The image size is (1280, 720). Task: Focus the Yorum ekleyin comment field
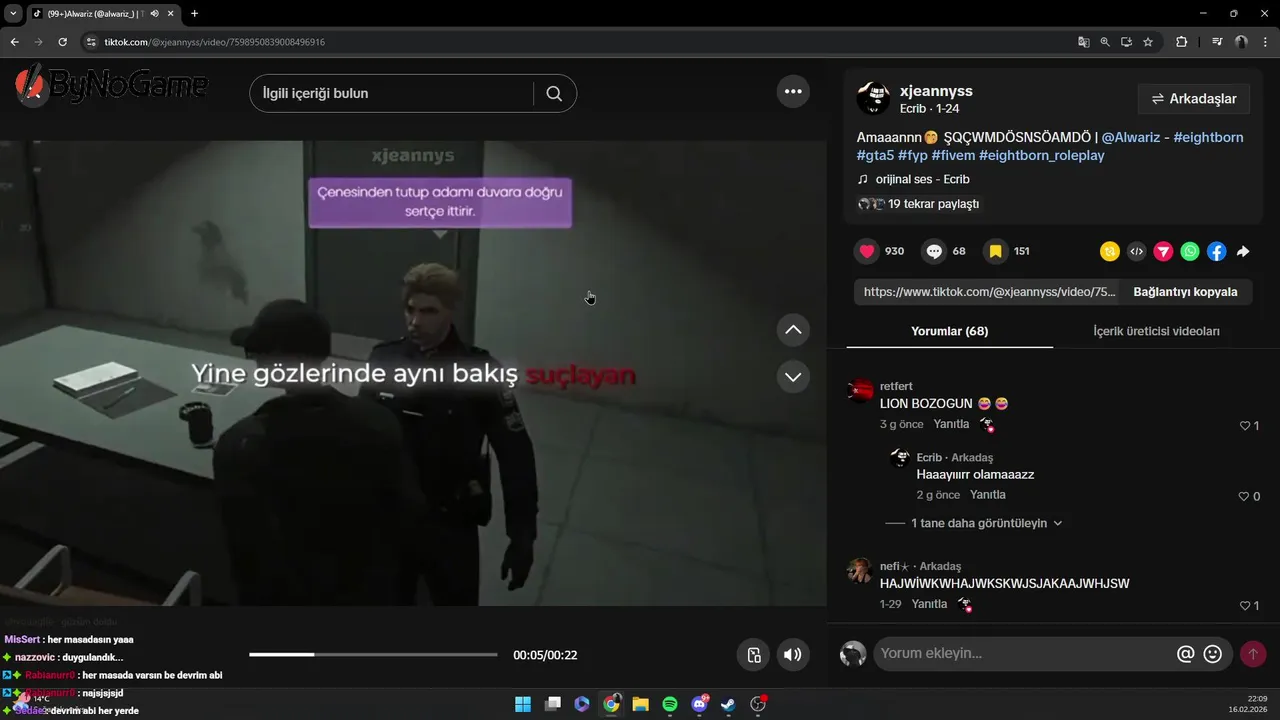[x=1024, y=654]
